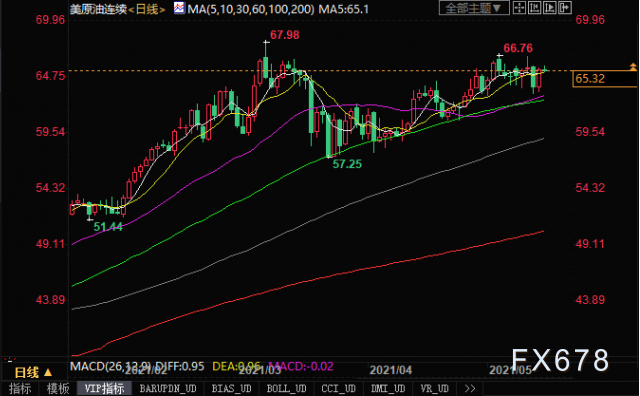Select the VR_UD indicator tab
The image size is (640, 396).
435,389
